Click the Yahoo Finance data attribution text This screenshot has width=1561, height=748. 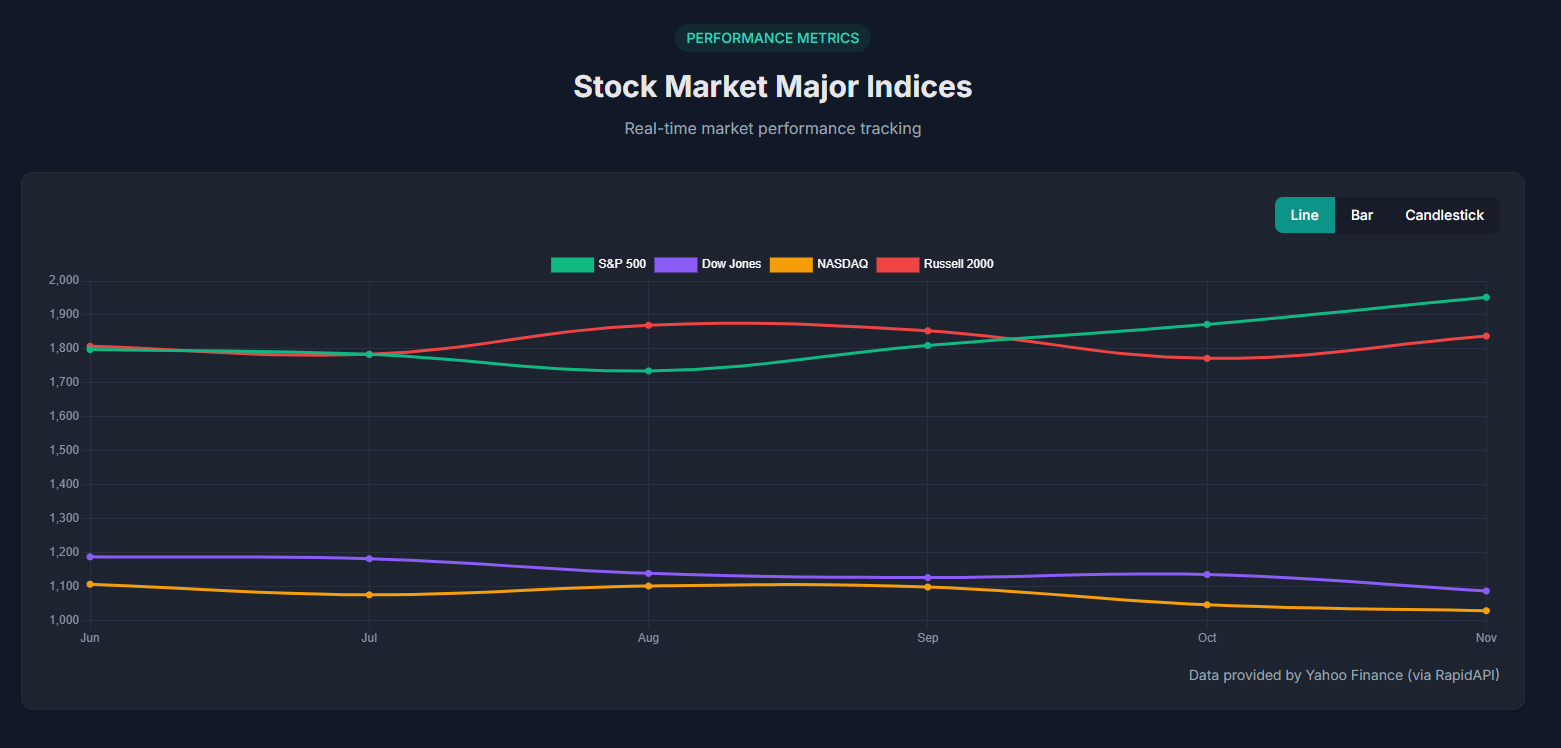point(1343,675)
